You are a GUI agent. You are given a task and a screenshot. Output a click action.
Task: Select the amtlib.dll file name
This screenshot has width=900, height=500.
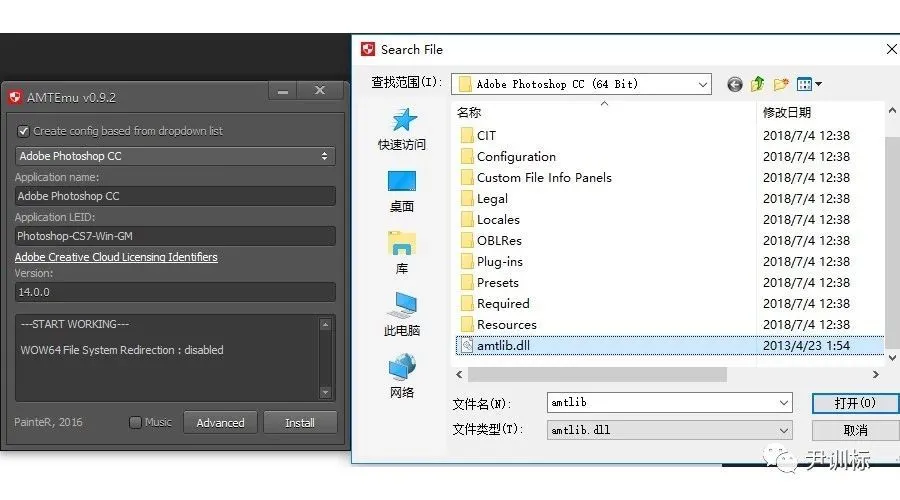(x=503, y=346)
